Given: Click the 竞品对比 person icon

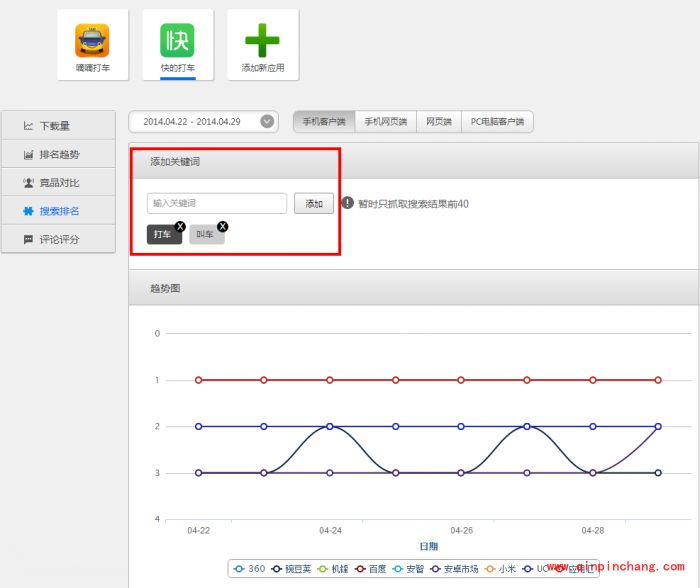Looking at the screenshot, I should [x=28, y=183].
